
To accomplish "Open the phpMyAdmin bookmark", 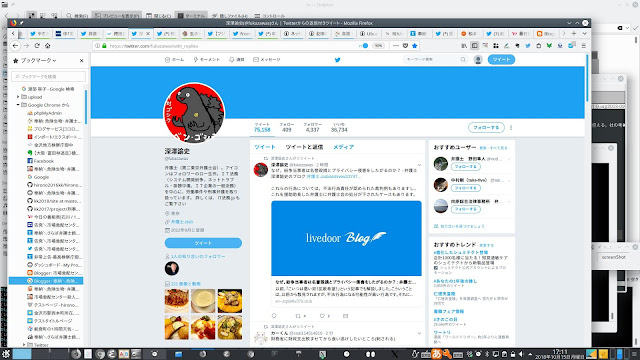I will coord(48,113).
